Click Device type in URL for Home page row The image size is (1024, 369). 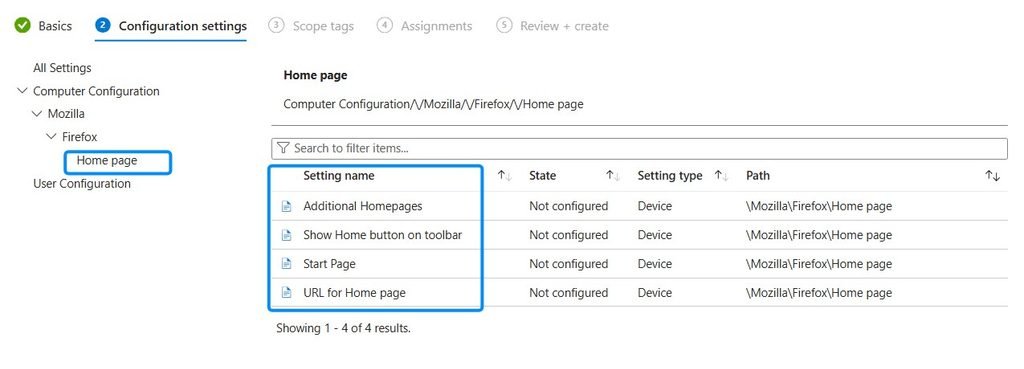(654, 293)
